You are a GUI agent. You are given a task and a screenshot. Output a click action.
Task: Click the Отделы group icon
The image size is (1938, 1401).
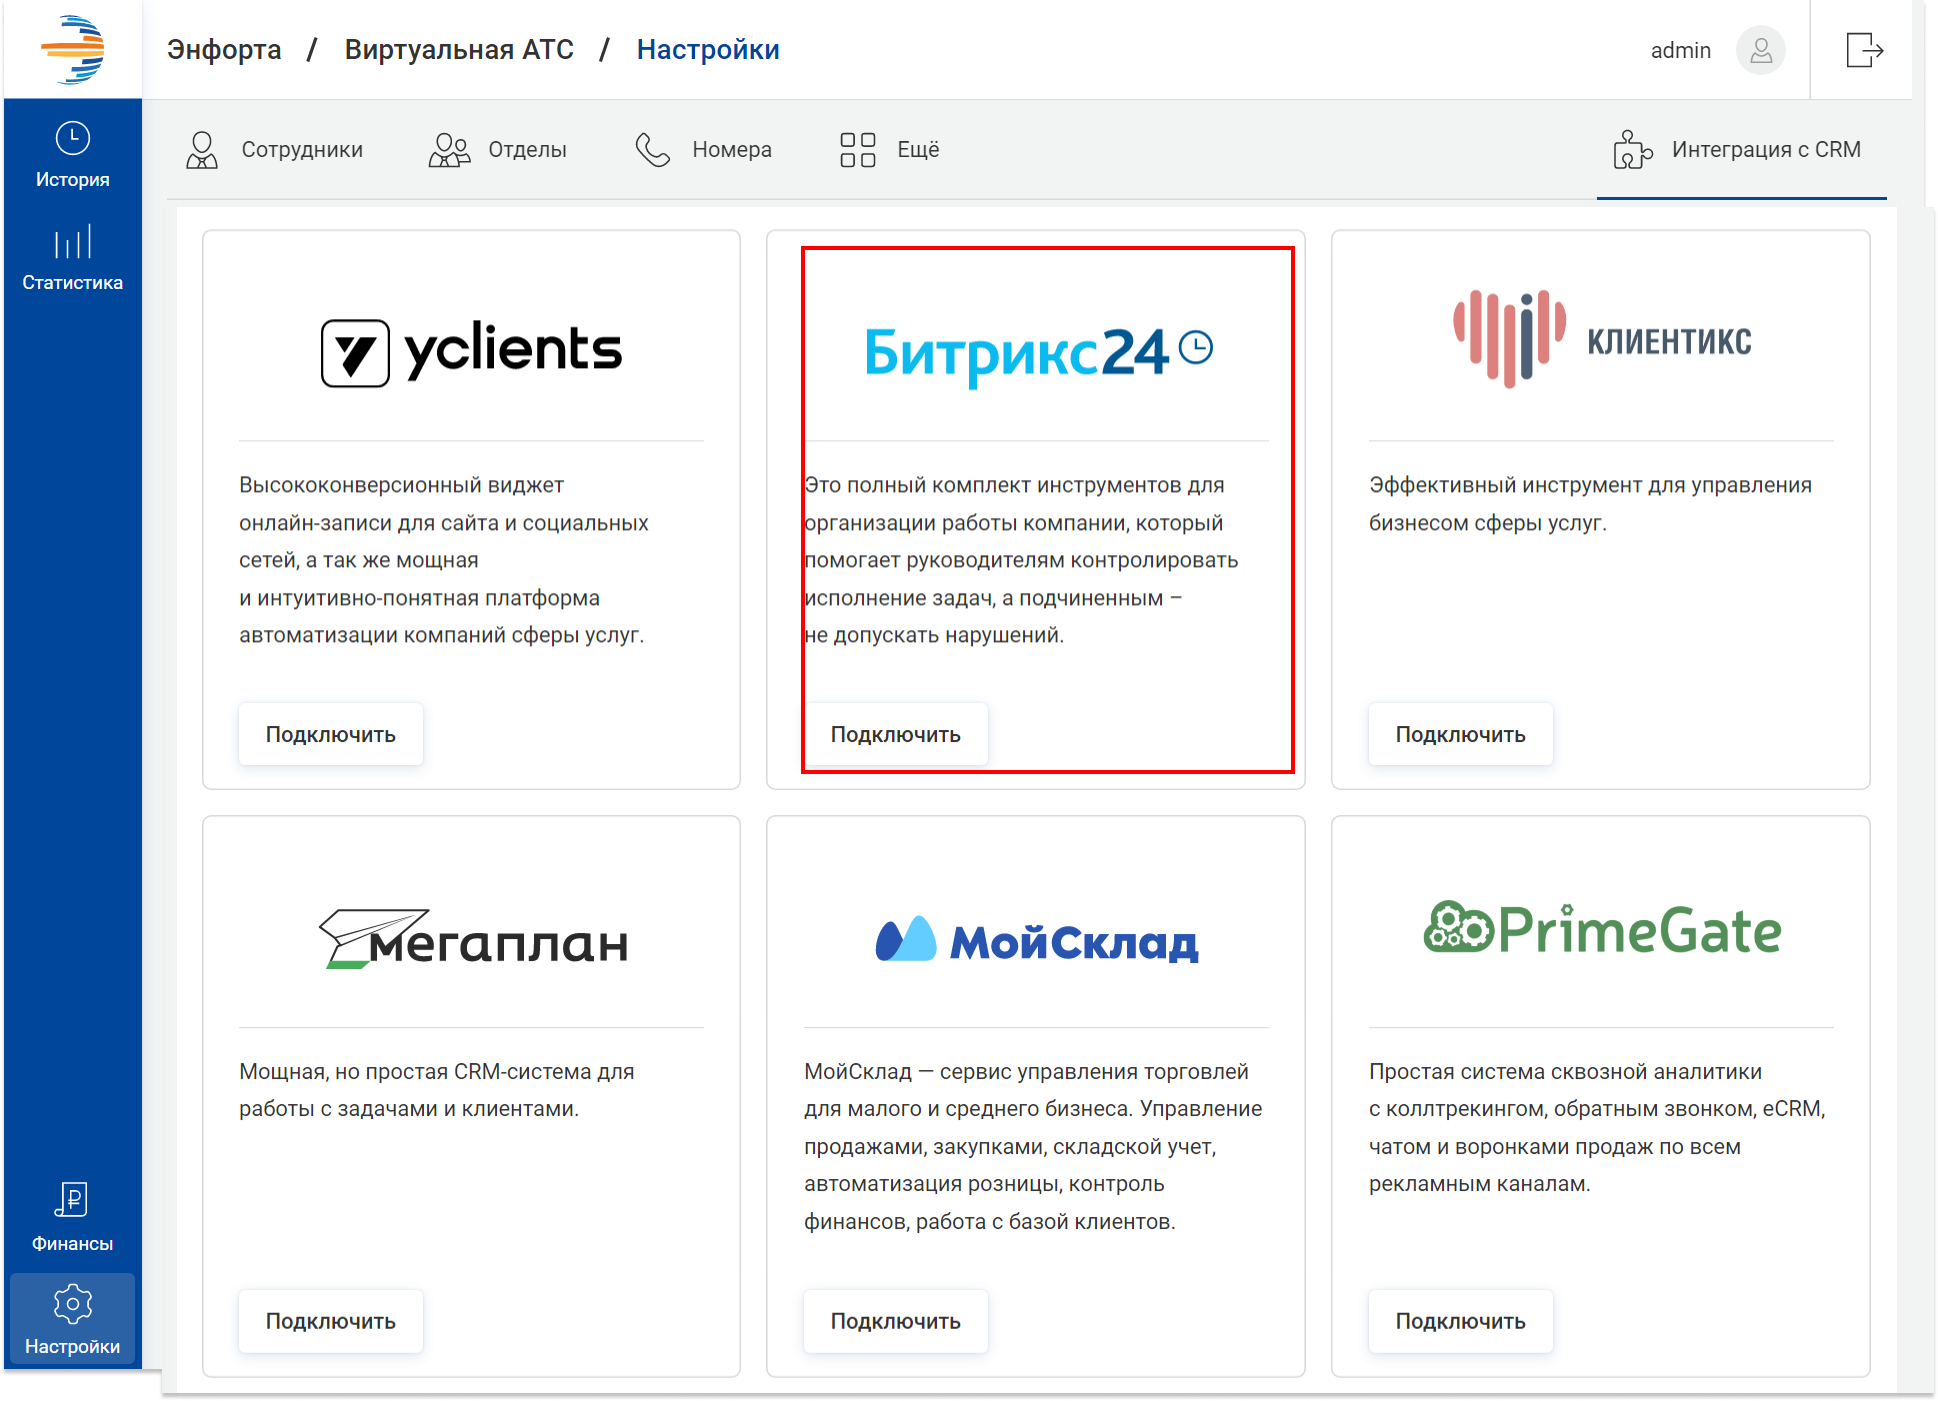[x=449, y=150]
